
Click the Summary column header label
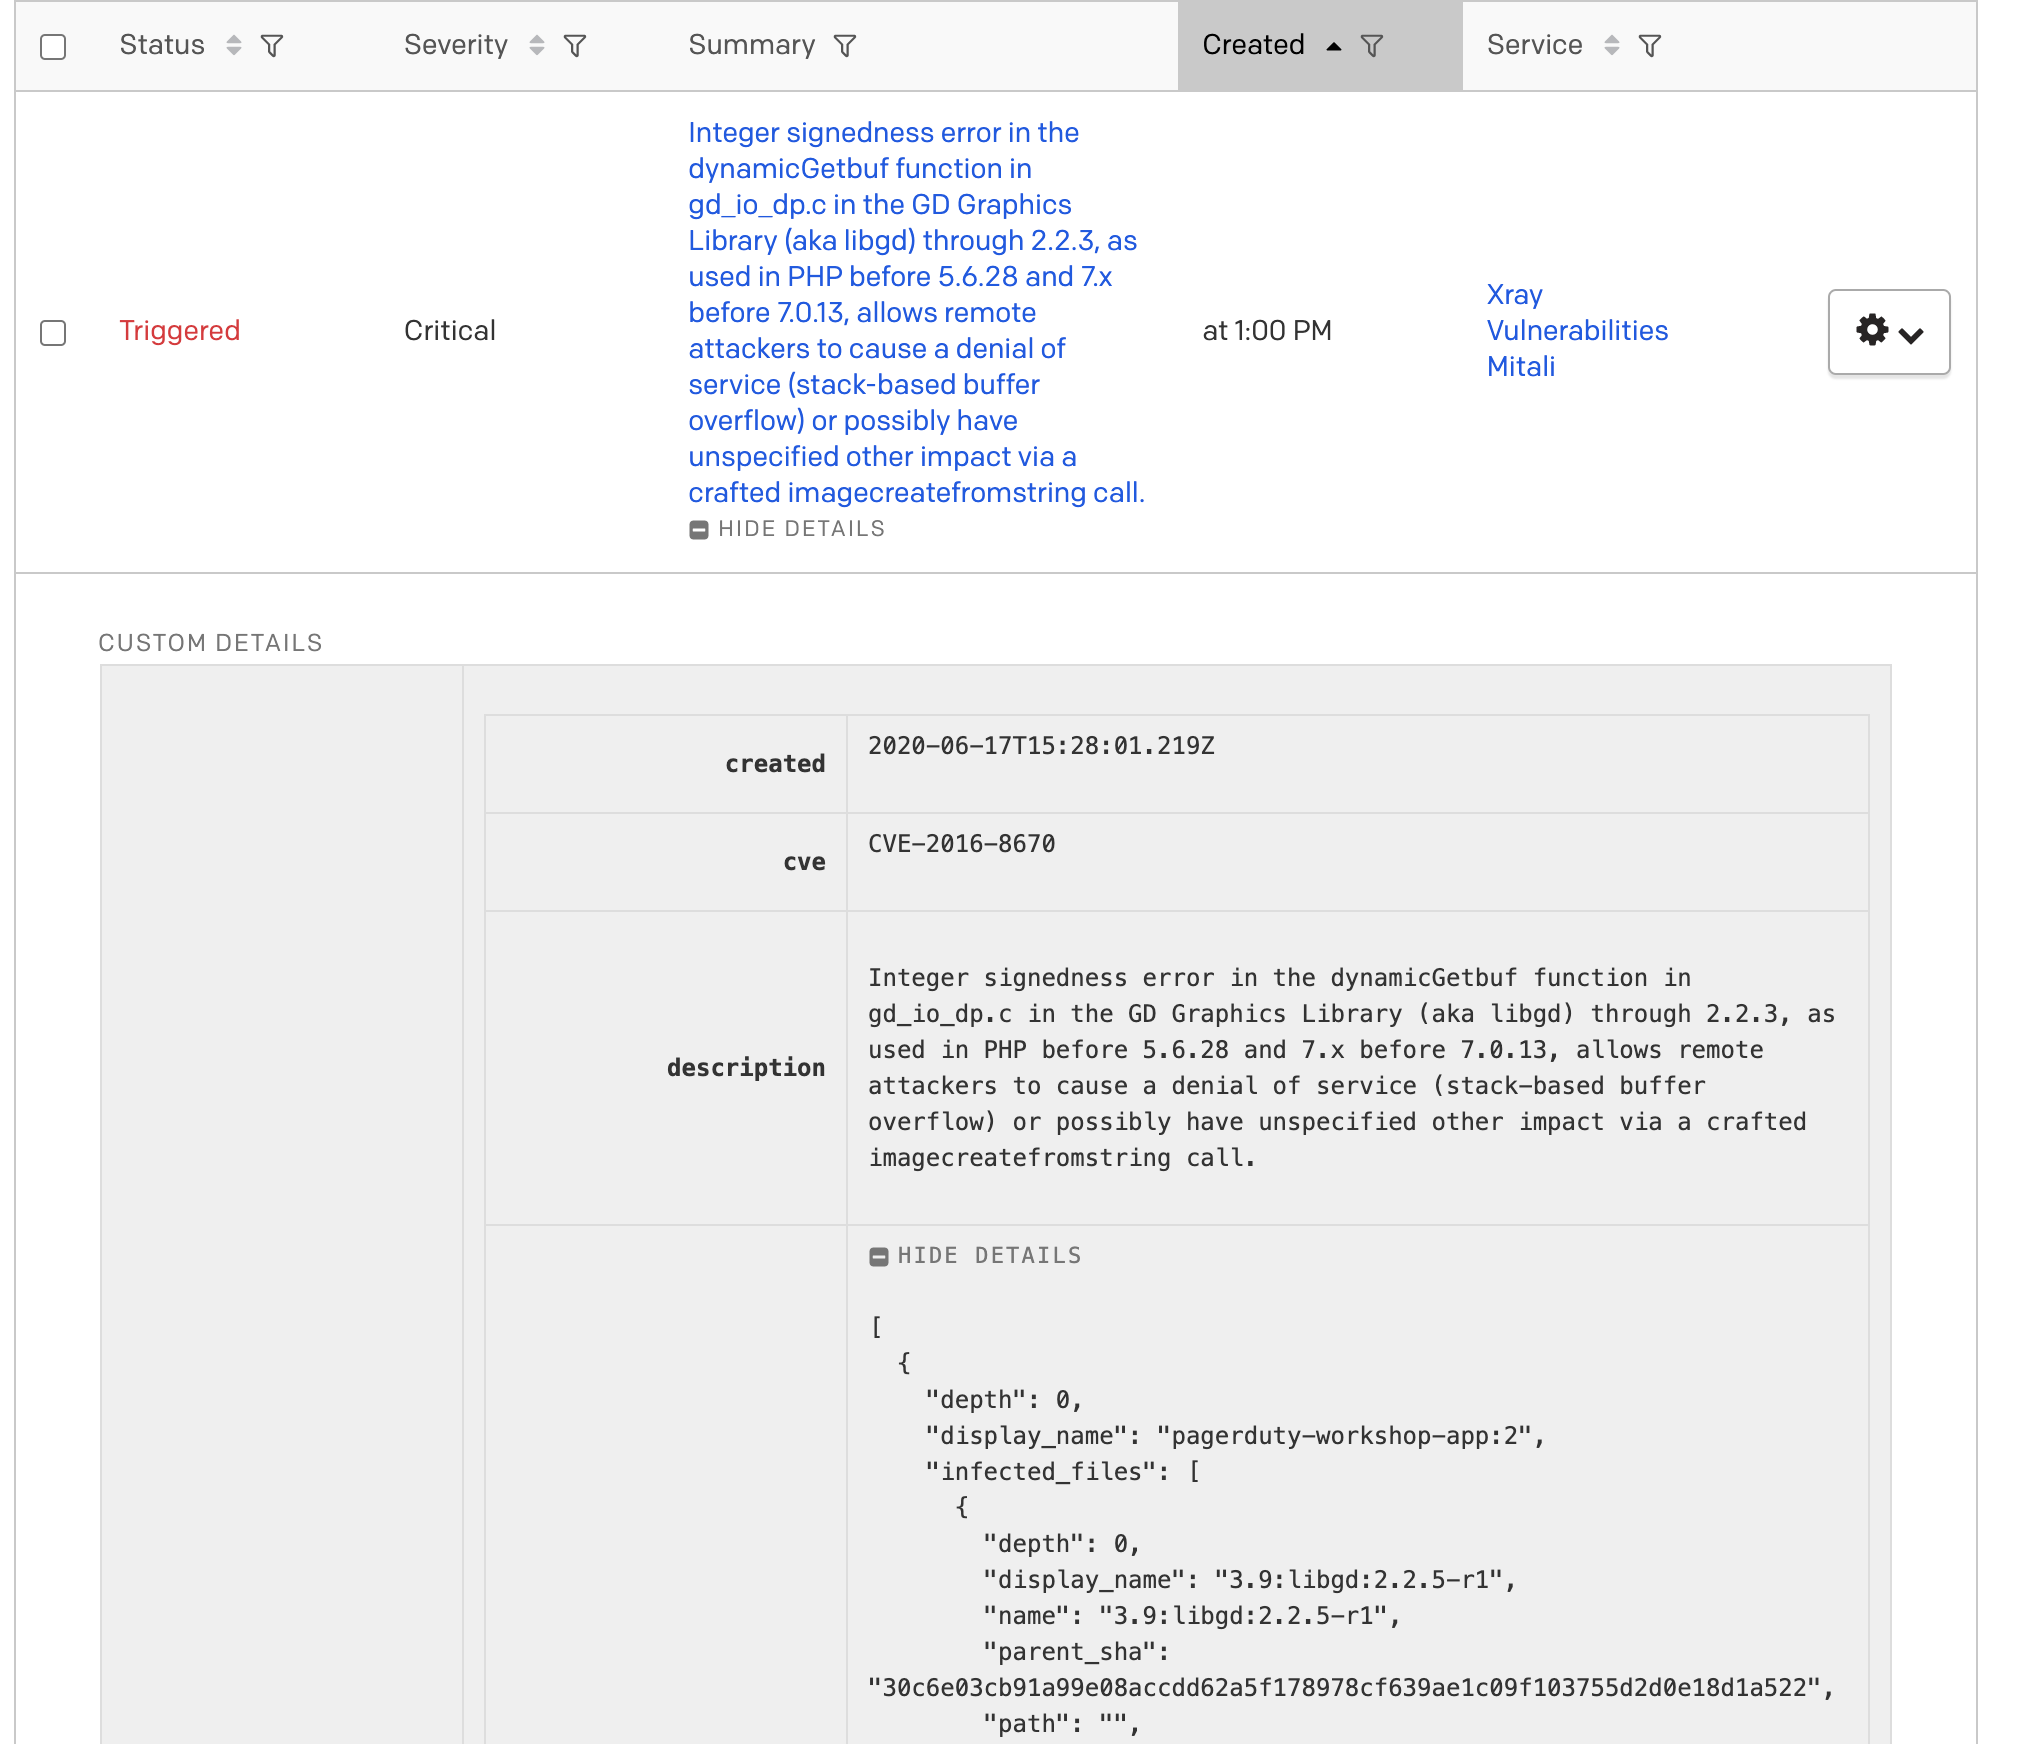(752, 45)
